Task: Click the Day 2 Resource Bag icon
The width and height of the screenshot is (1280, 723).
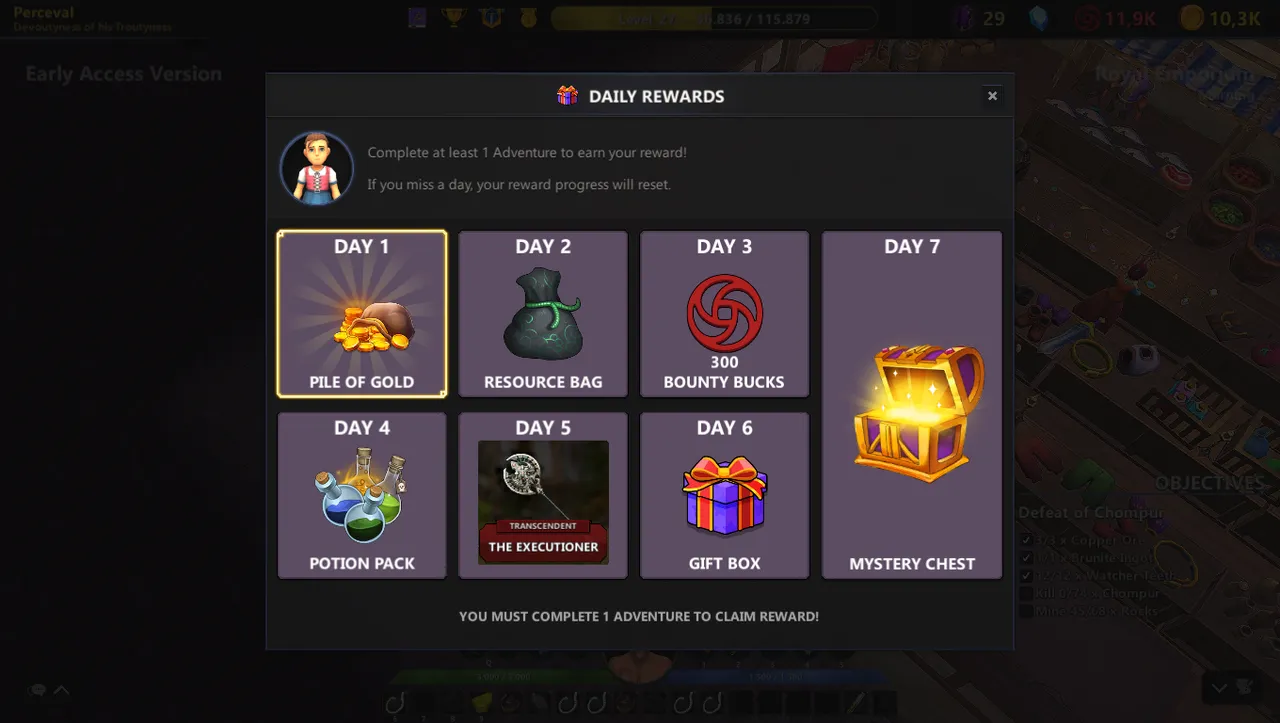Action: [x=543, y=314]
